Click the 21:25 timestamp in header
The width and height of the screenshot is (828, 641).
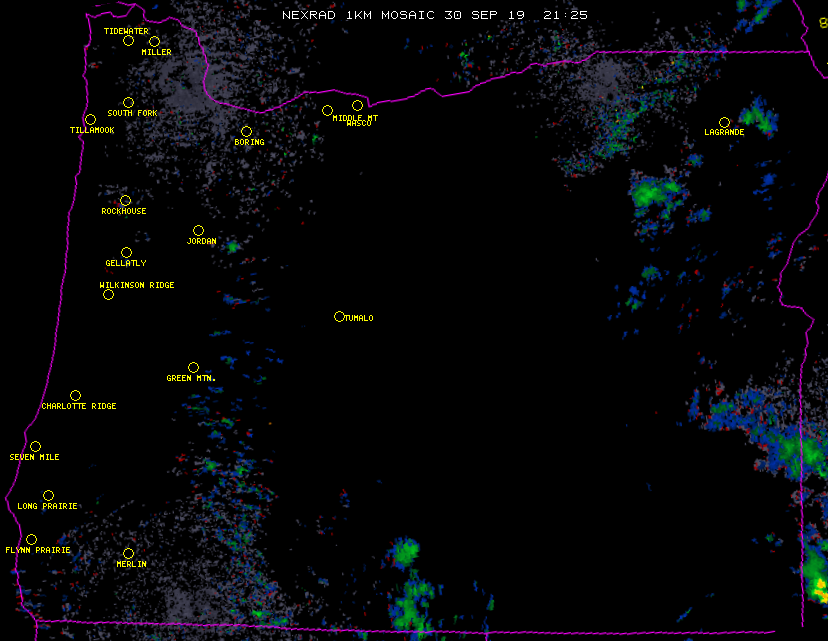[565, 15]
